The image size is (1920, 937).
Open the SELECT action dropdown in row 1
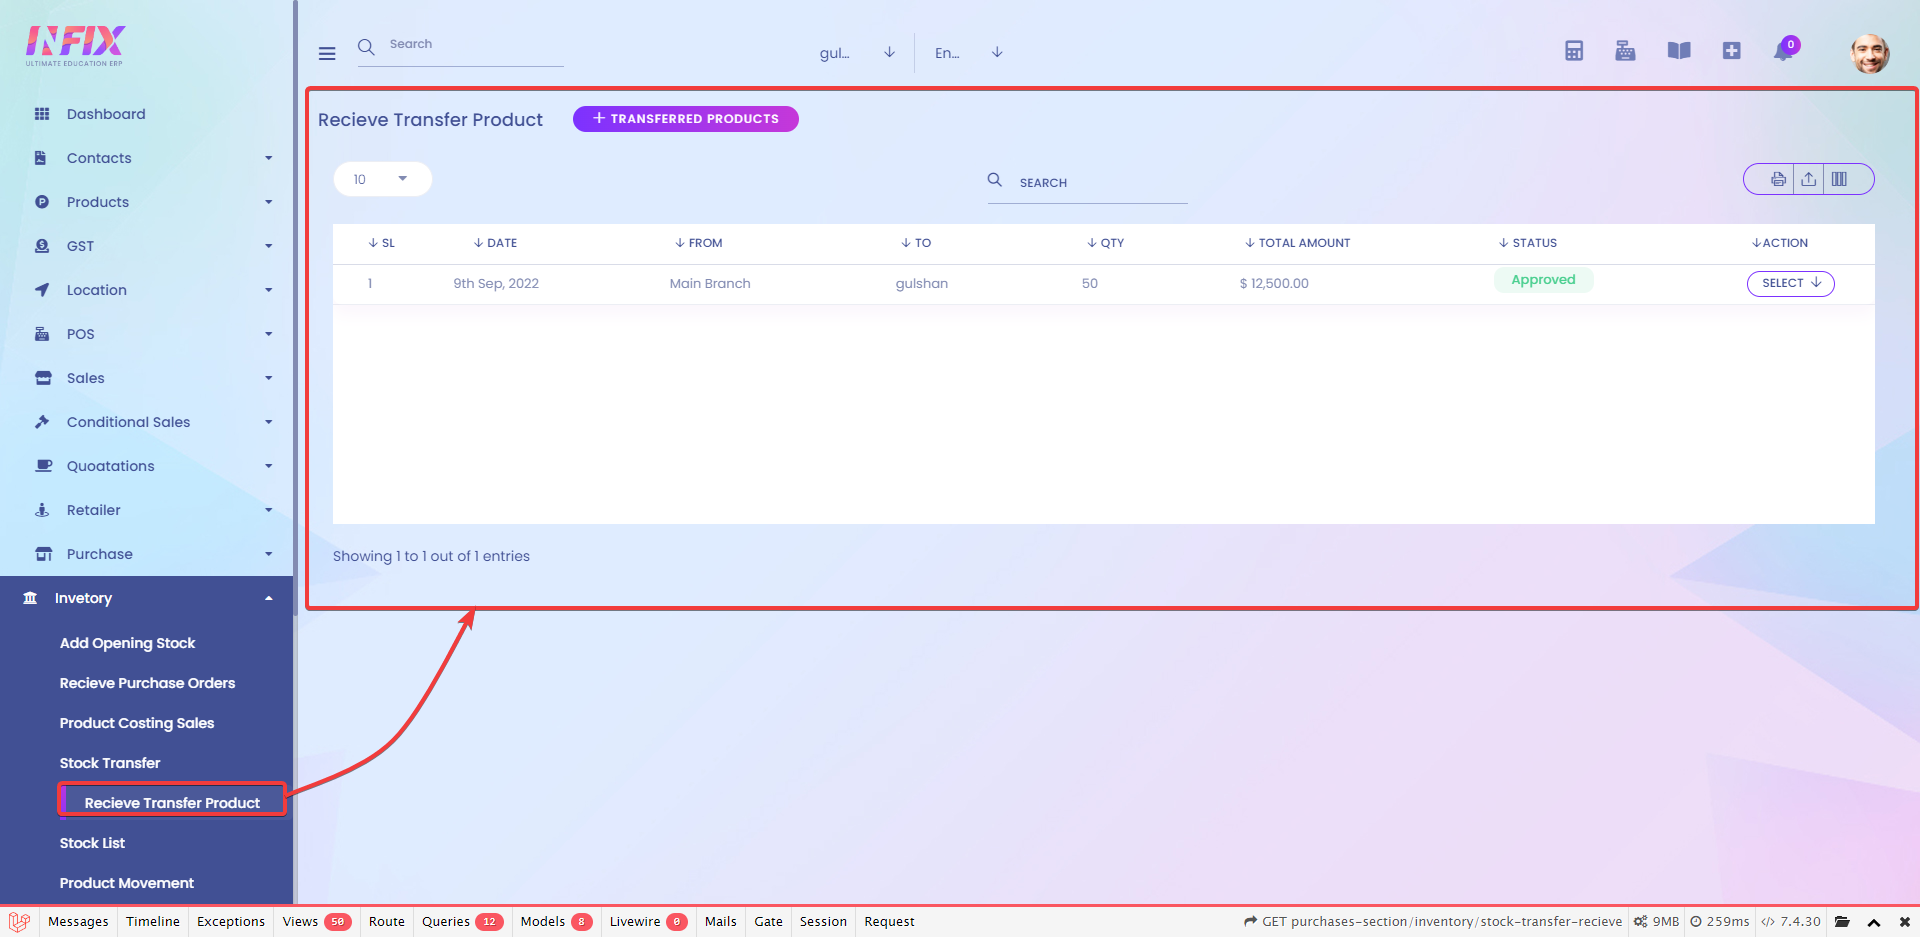(1790, 283)
